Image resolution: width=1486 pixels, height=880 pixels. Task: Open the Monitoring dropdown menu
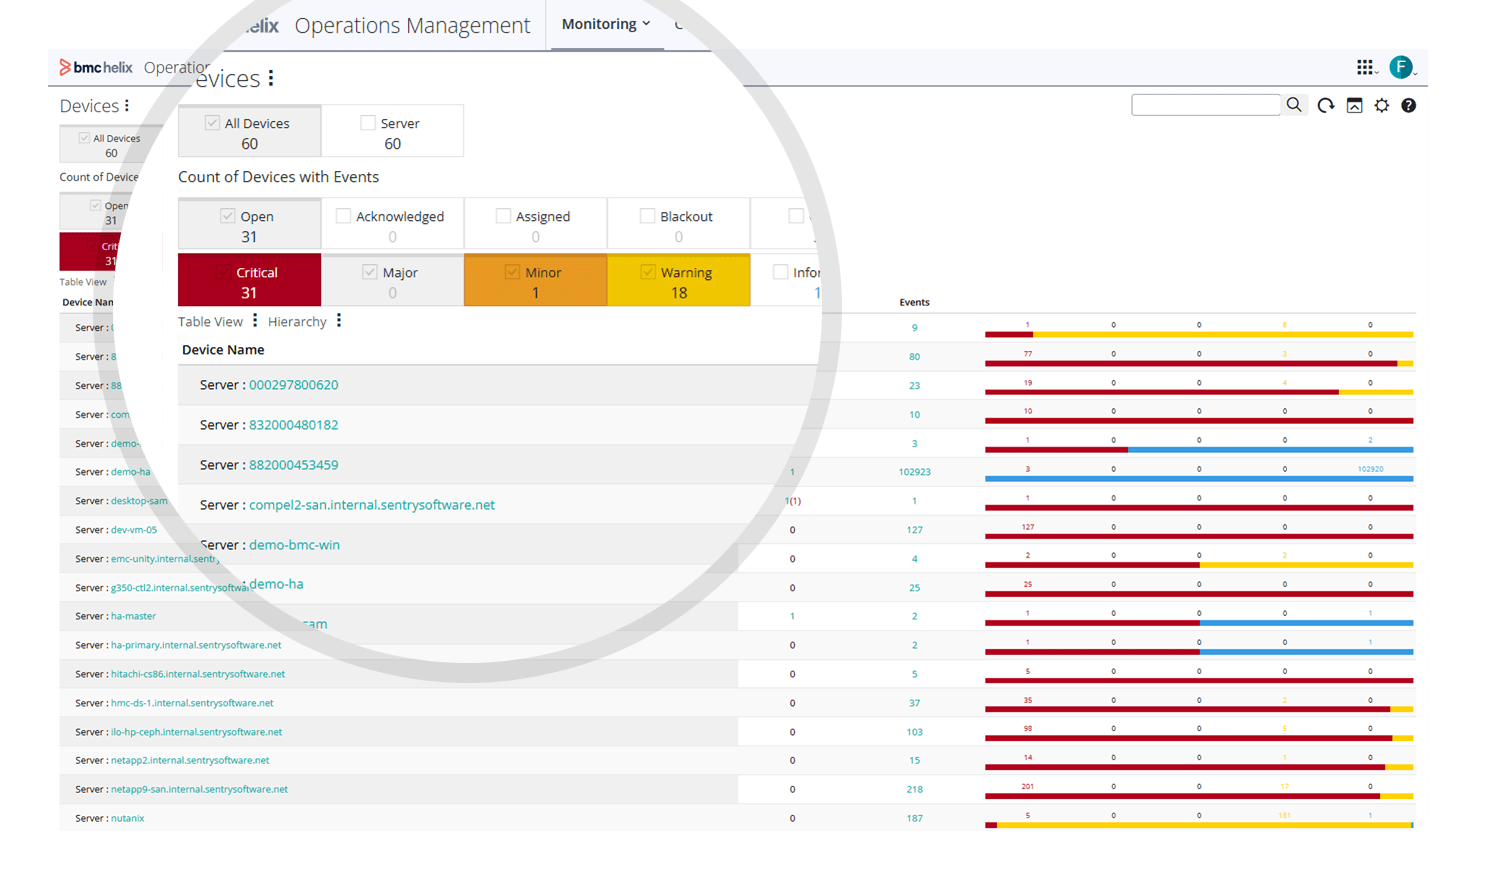[606, 23]
